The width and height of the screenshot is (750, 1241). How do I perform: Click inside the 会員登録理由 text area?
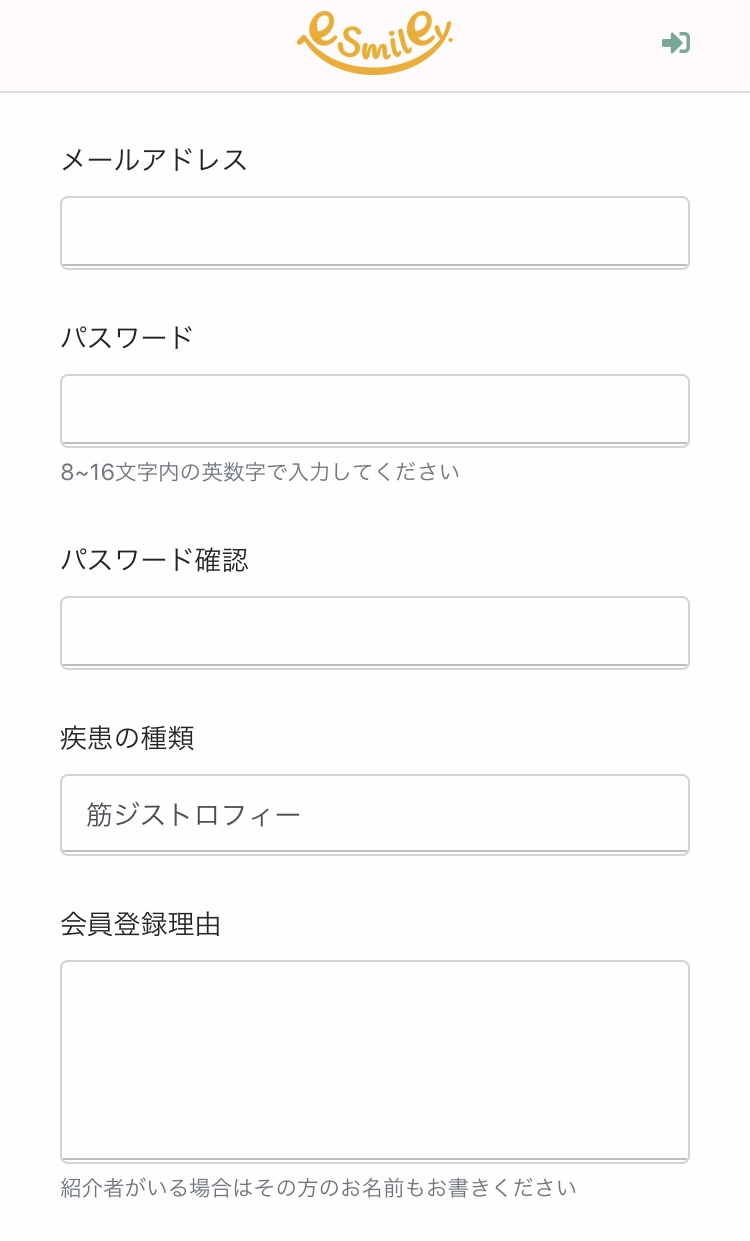pyautogui.click(x=375, y=1060)
